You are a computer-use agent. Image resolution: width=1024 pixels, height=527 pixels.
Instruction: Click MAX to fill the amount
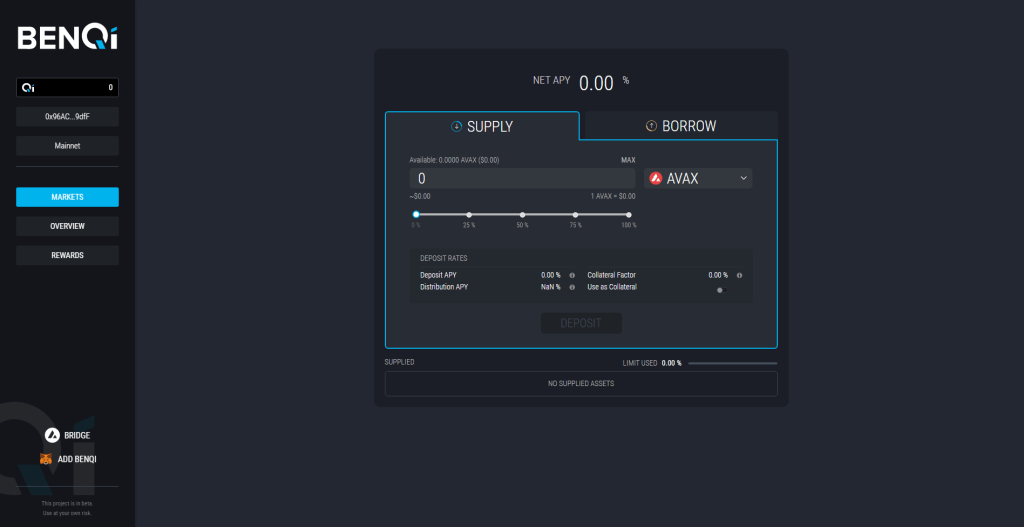[x=628, y=160]
